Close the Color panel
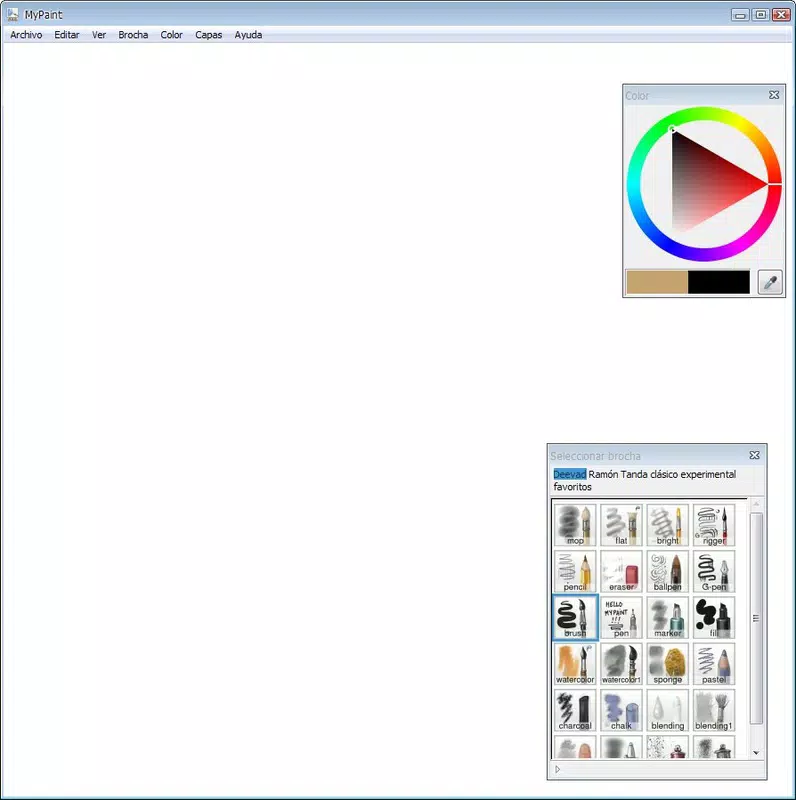796x800 pixels. 774,95
